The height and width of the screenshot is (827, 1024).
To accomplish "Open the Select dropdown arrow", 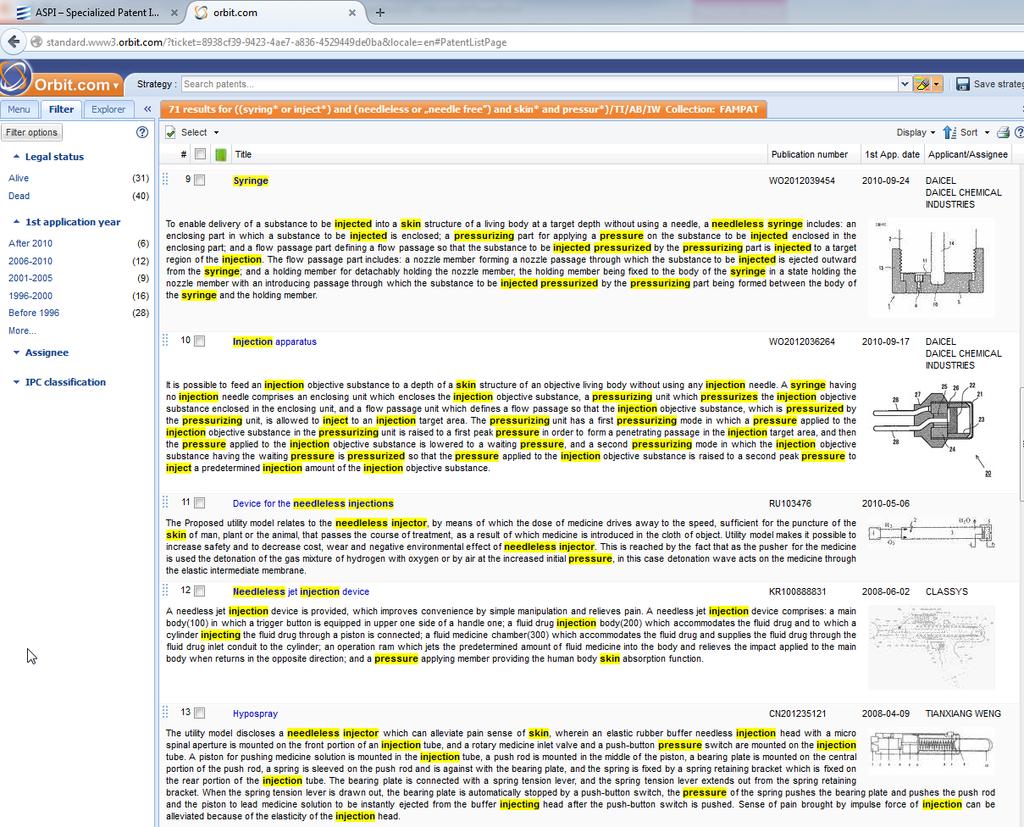I will pos(216,133).
